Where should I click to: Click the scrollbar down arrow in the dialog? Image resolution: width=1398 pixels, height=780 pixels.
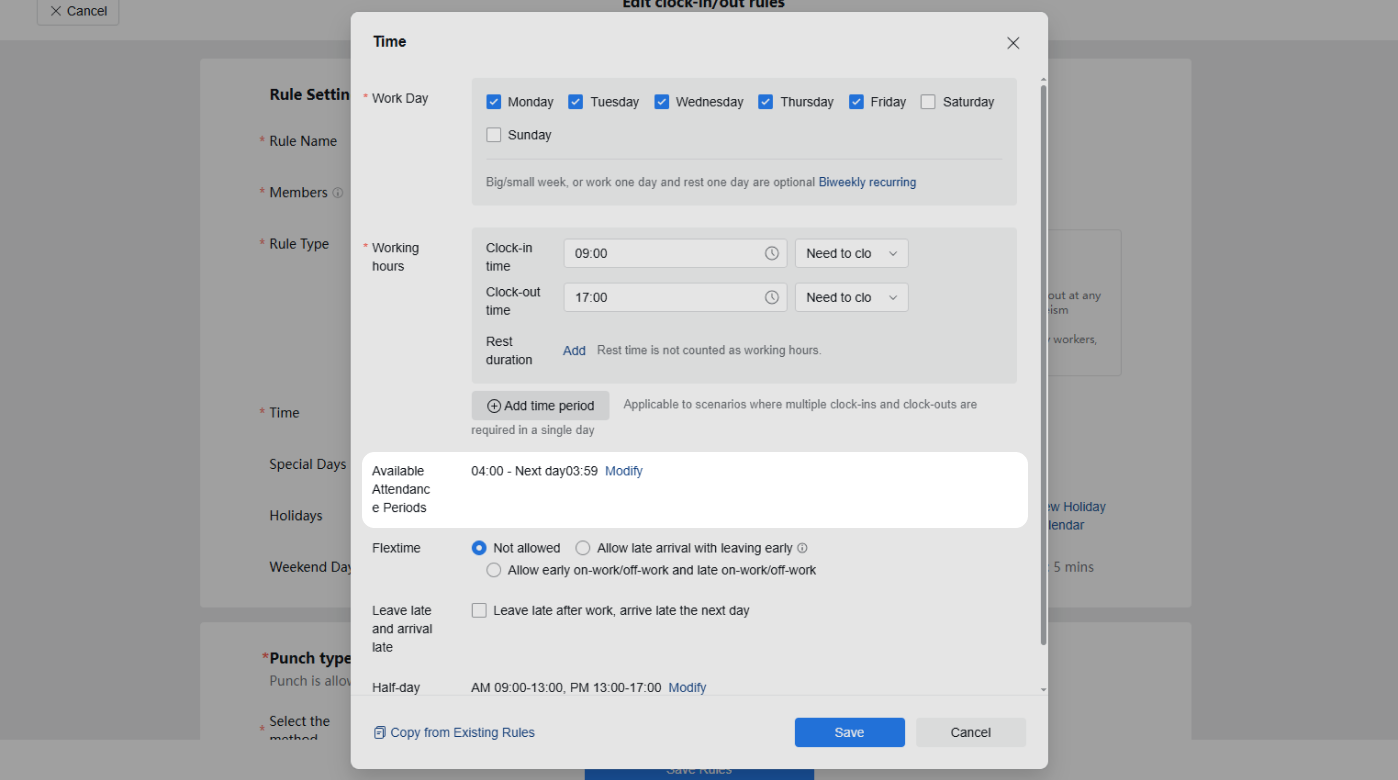coord(1044,690)
